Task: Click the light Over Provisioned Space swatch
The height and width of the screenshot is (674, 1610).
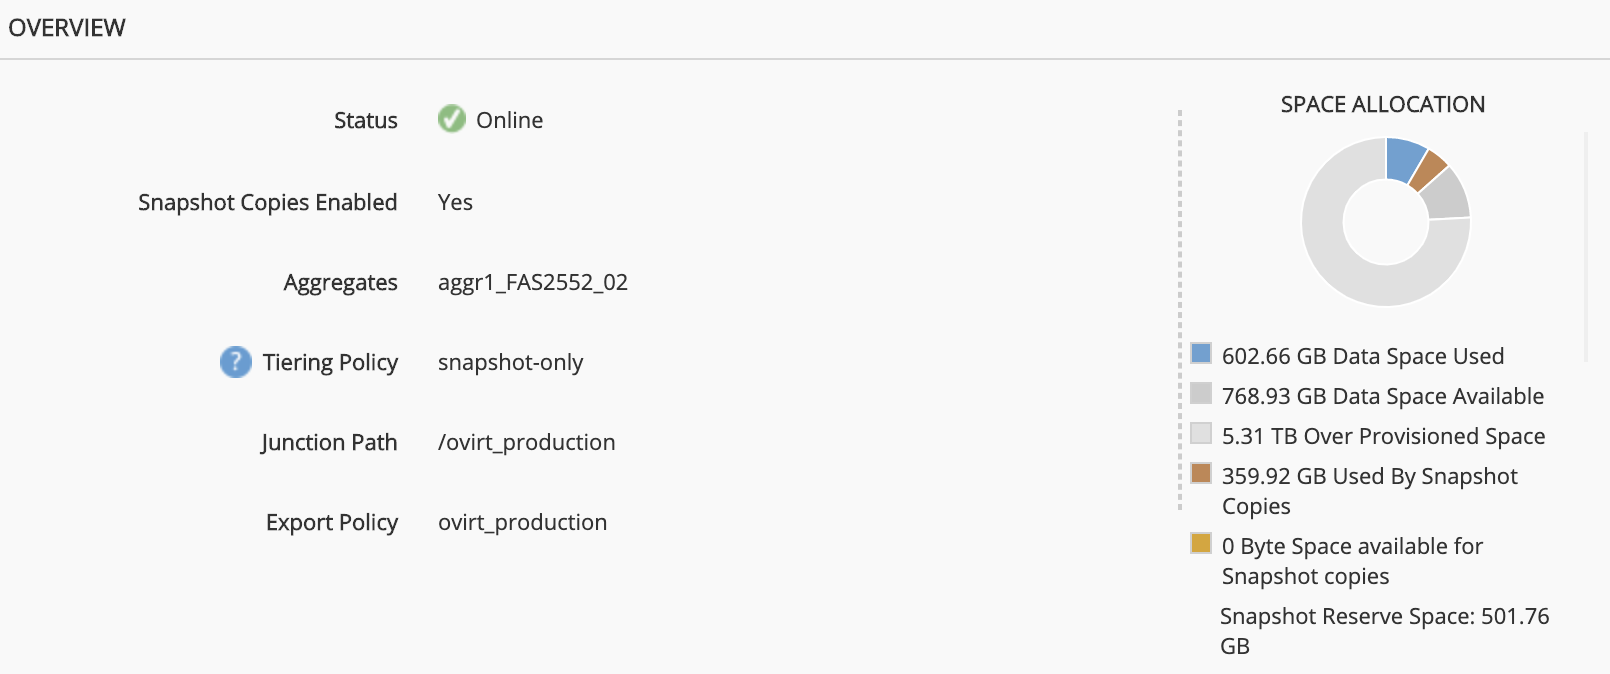Action: click(1201, 433)
